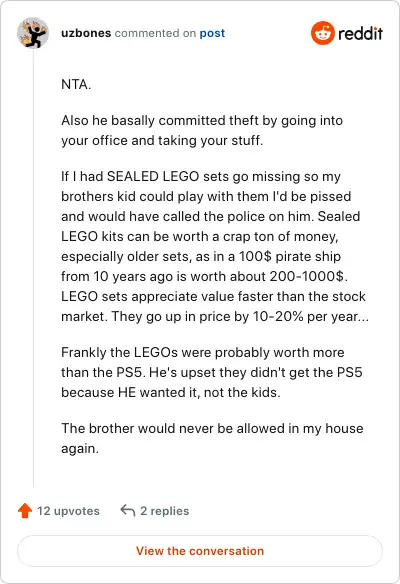Open the blue 'post' link
This screenshot has width=400, height=584.
[212, 33]
